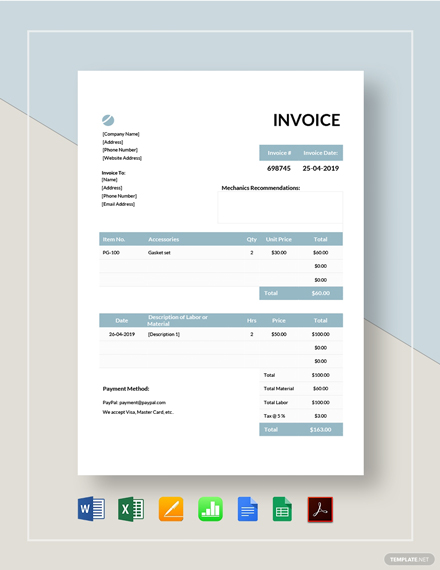
Task: Click invoice number 698745
Action: (x=279, y=168)
